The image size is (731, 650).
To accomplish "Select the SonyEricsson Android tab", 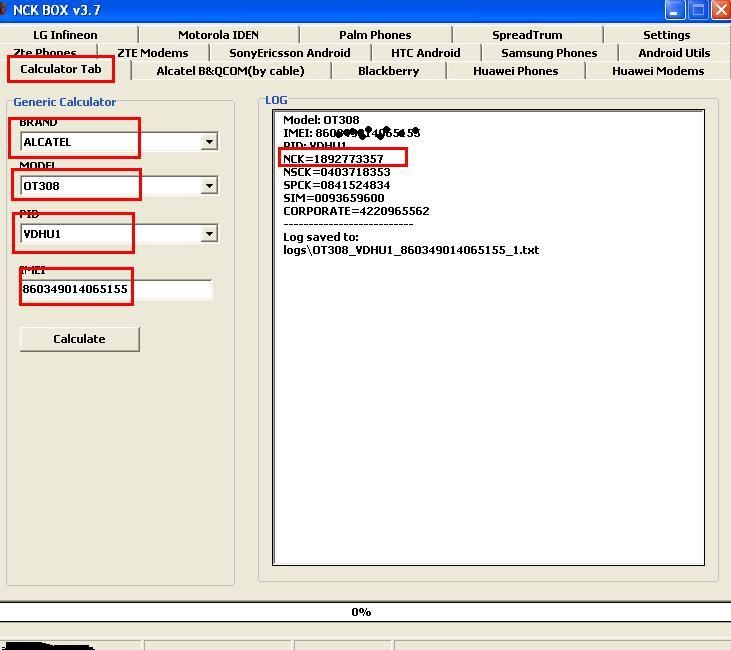I will click(x=289, y=53).
